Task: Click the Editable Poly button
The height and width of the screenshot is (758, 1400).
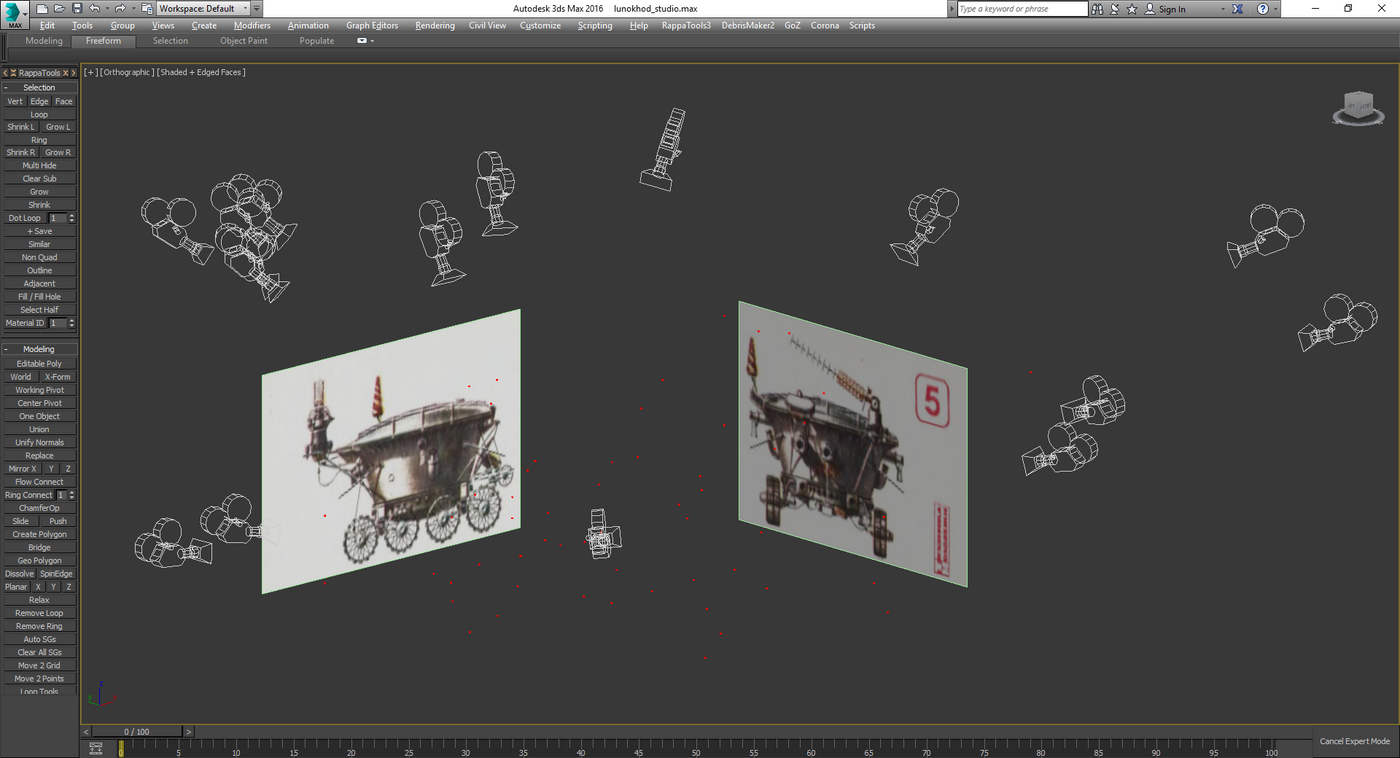Action: 39,364
